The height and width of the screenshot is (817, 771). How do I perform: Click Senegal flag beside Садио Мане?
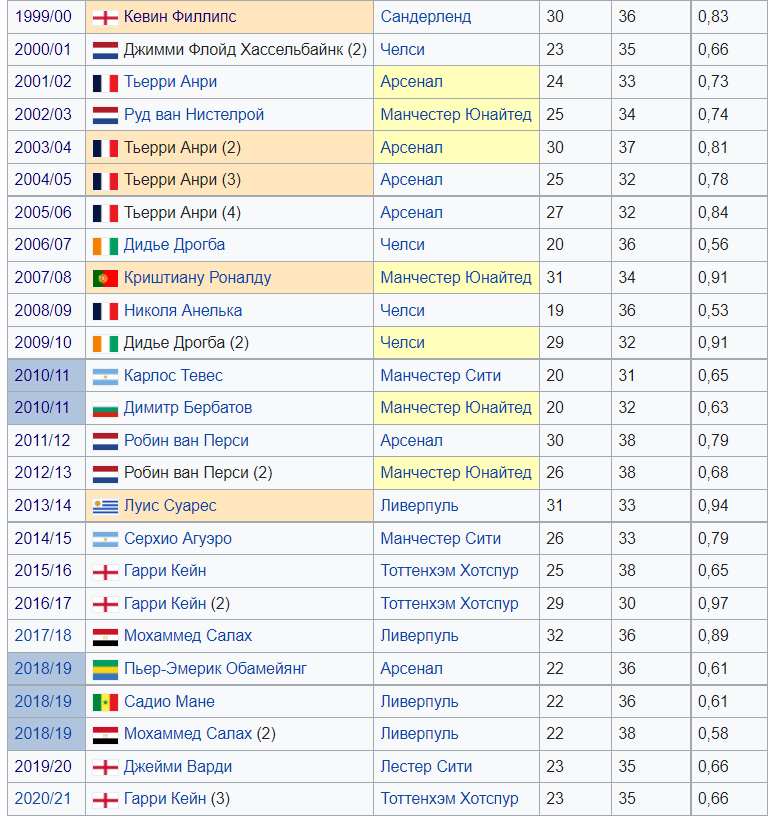click(105, 702)
